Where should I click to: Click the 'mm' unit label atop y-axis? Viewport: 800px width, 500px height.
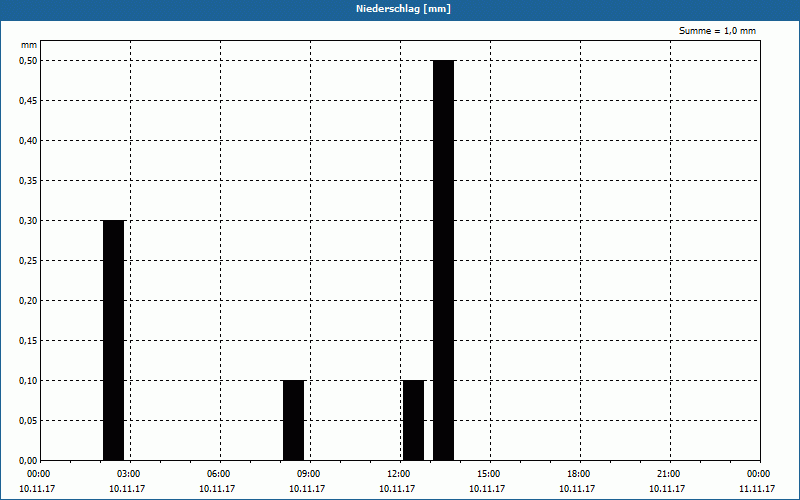(29, 45)
